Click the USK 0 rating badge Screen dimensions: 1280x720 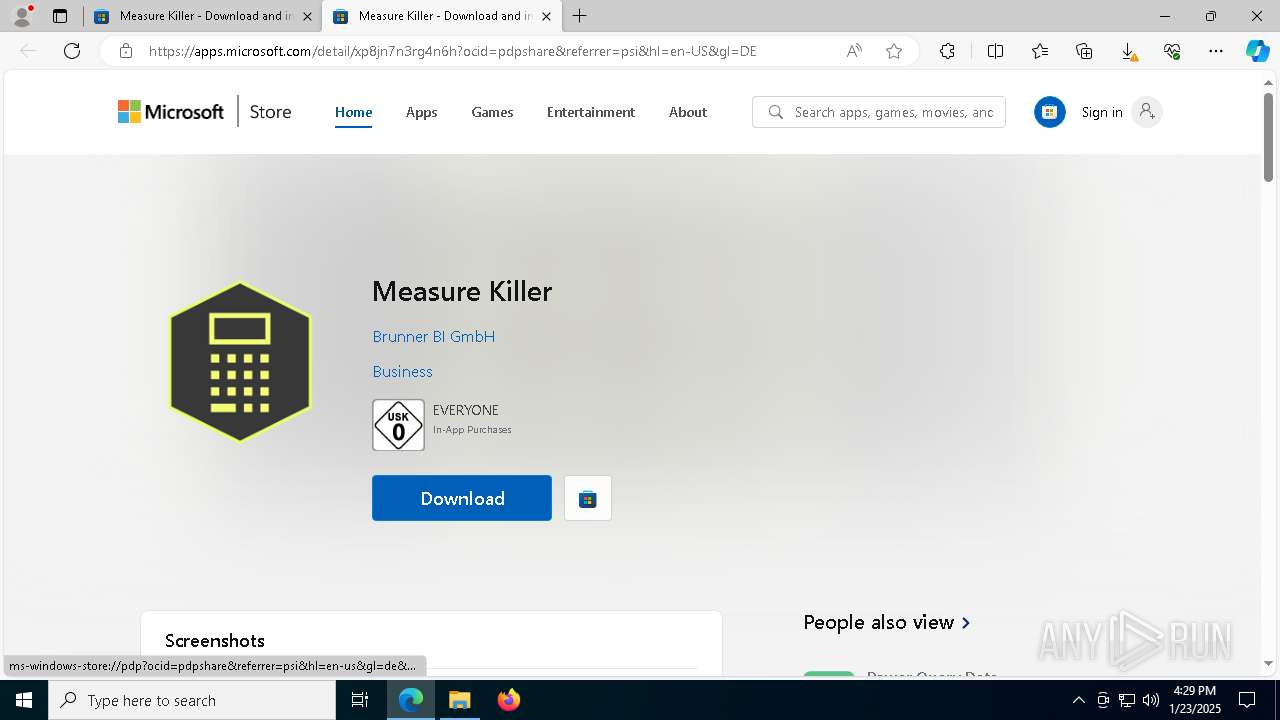pos(398,425)
